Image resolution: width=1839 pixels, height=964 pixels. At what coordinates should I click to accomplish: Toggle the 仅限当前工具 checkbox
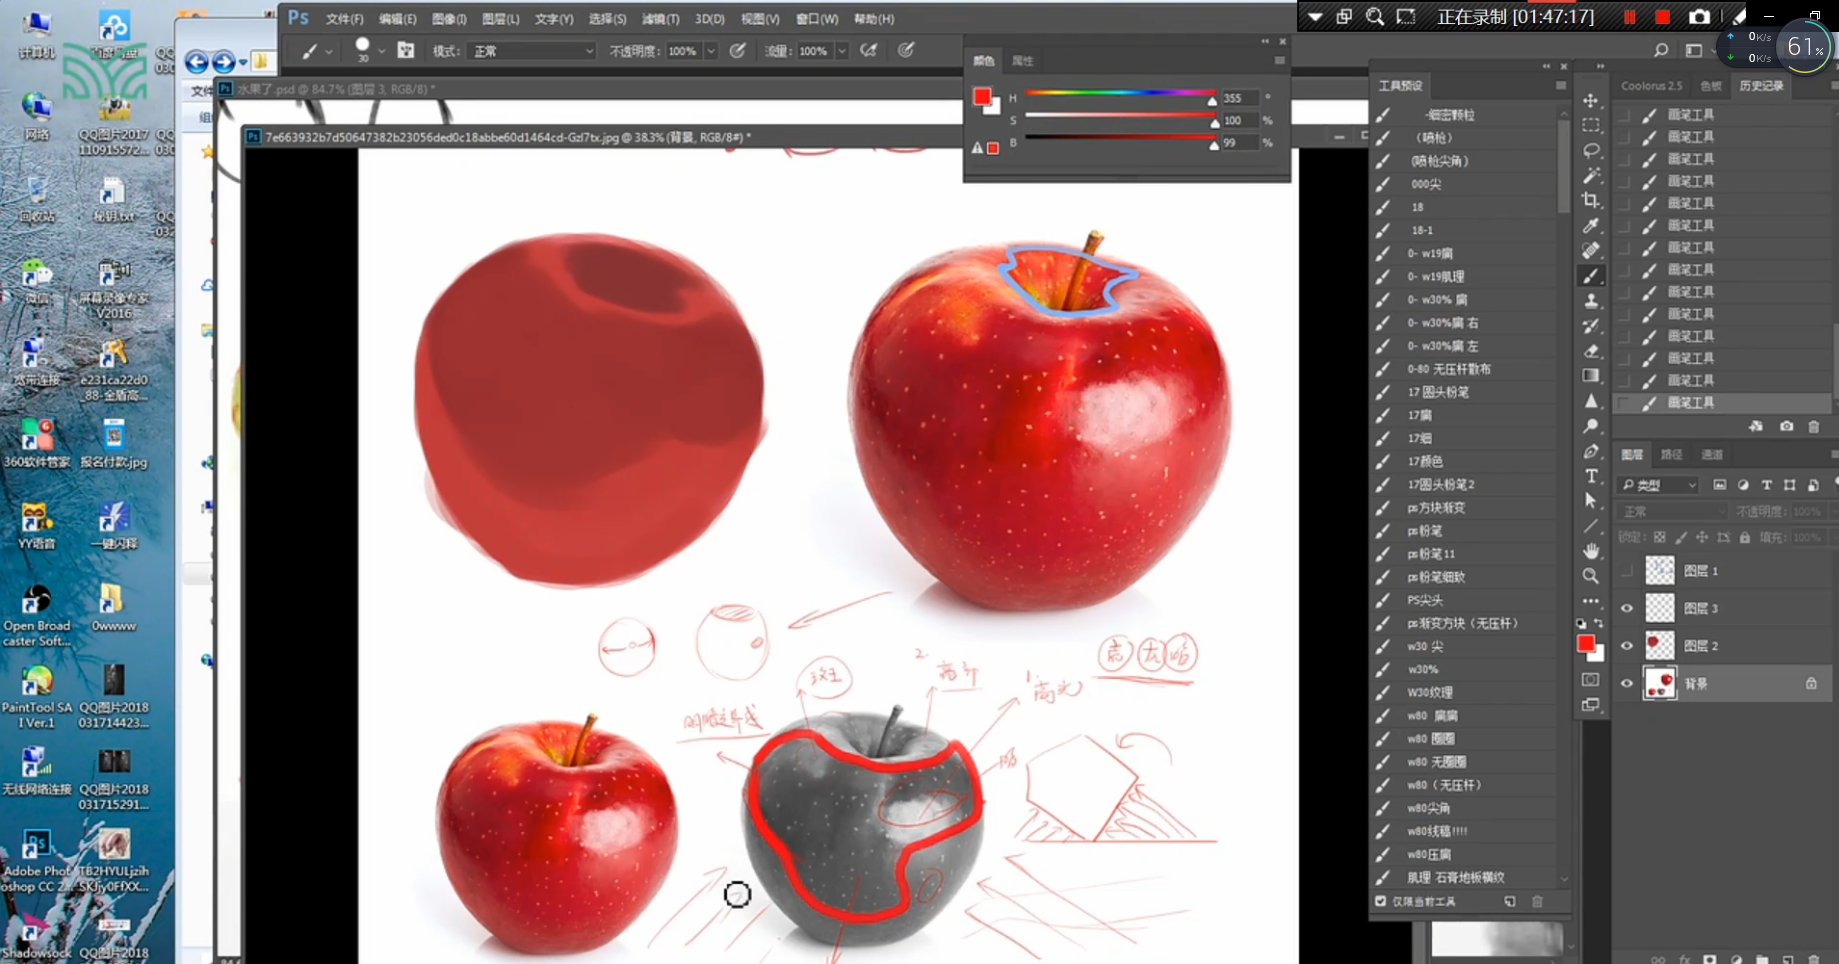(1381, 901)
